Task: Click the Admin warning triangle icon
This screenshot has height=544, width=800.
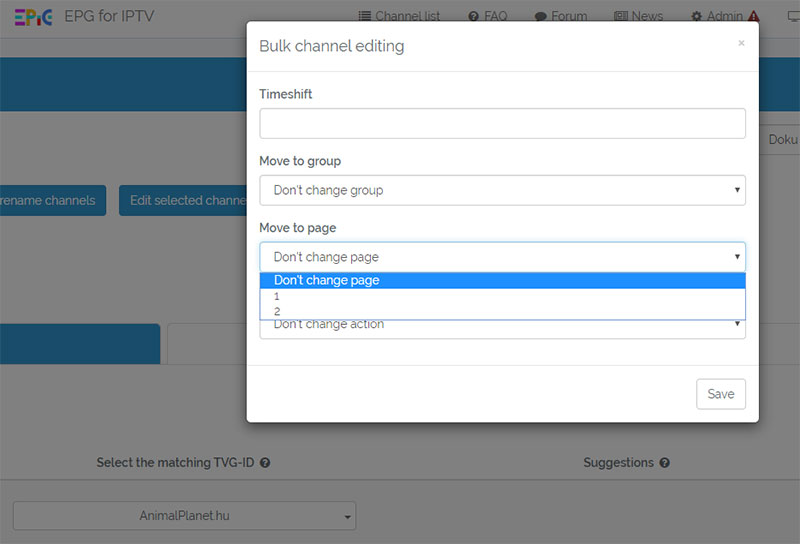Action: tap(753, 17)
